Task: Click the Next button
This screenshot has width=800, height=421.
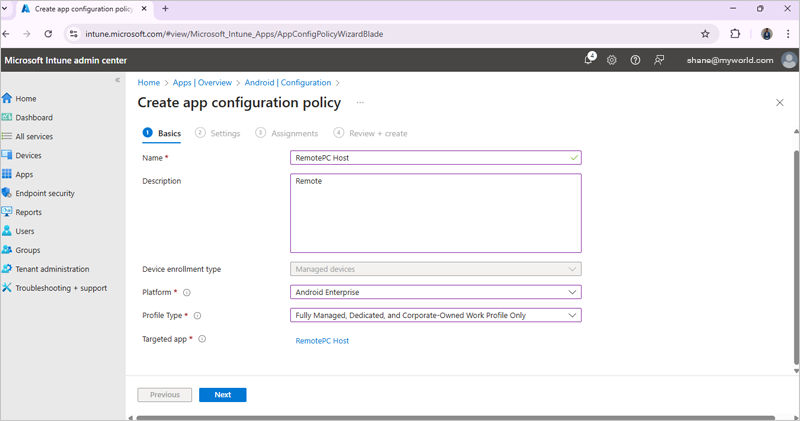Action: [x=222, y=395]
